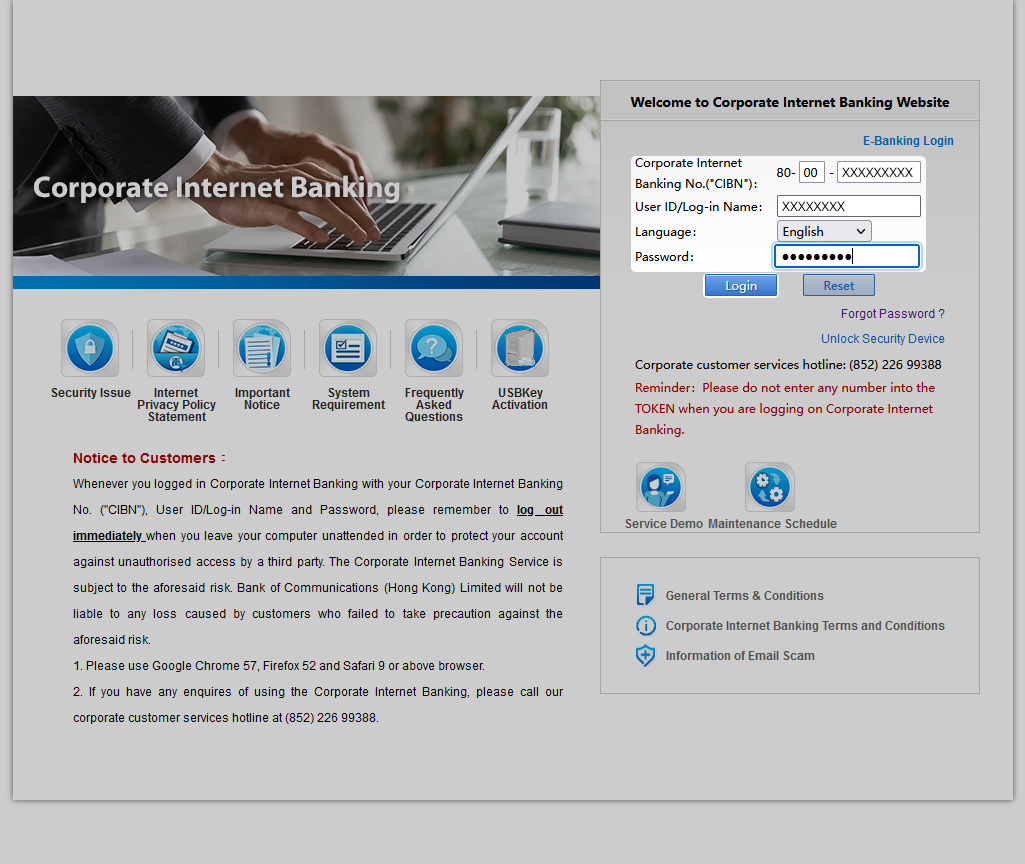Click the Information of Email Scam icon
The width and height of the screenshot is (1025, 864).
point(646,656)
